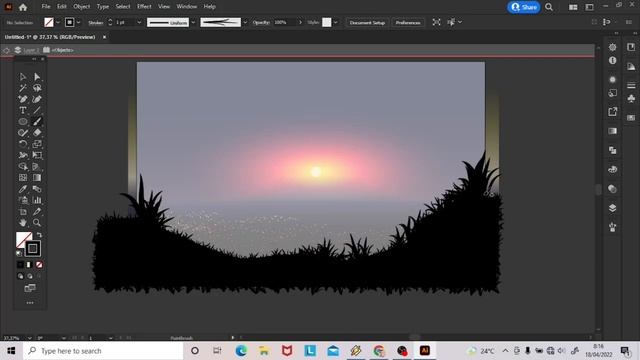Open the zoom level dropdown in the status bar
Image resolution: width=640 pixels, height=360 pixels.
pos(29,338)
